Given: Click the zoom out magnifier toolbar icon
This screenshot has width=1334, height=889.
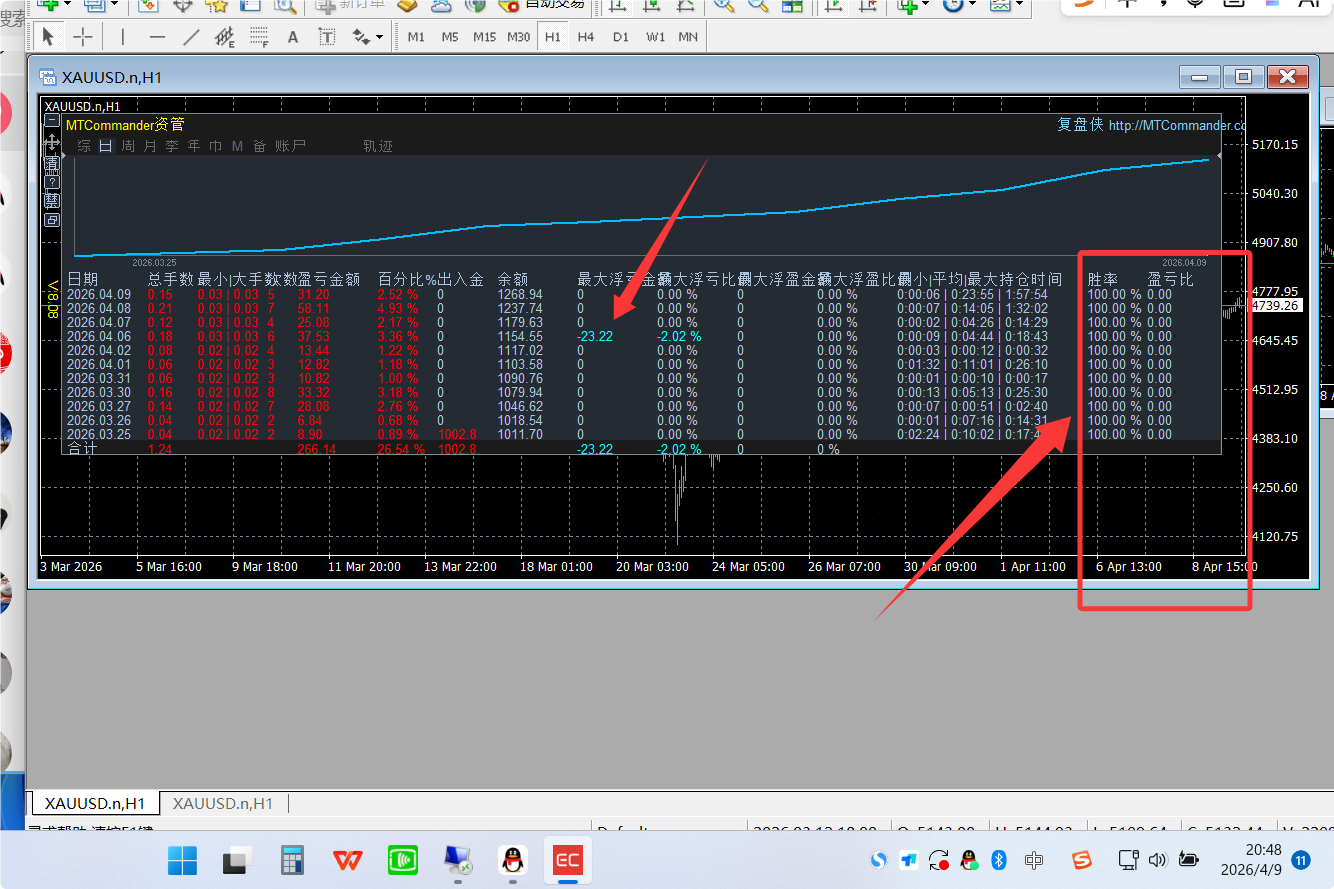Looking at the screenshot, I should tap(757, 5).
